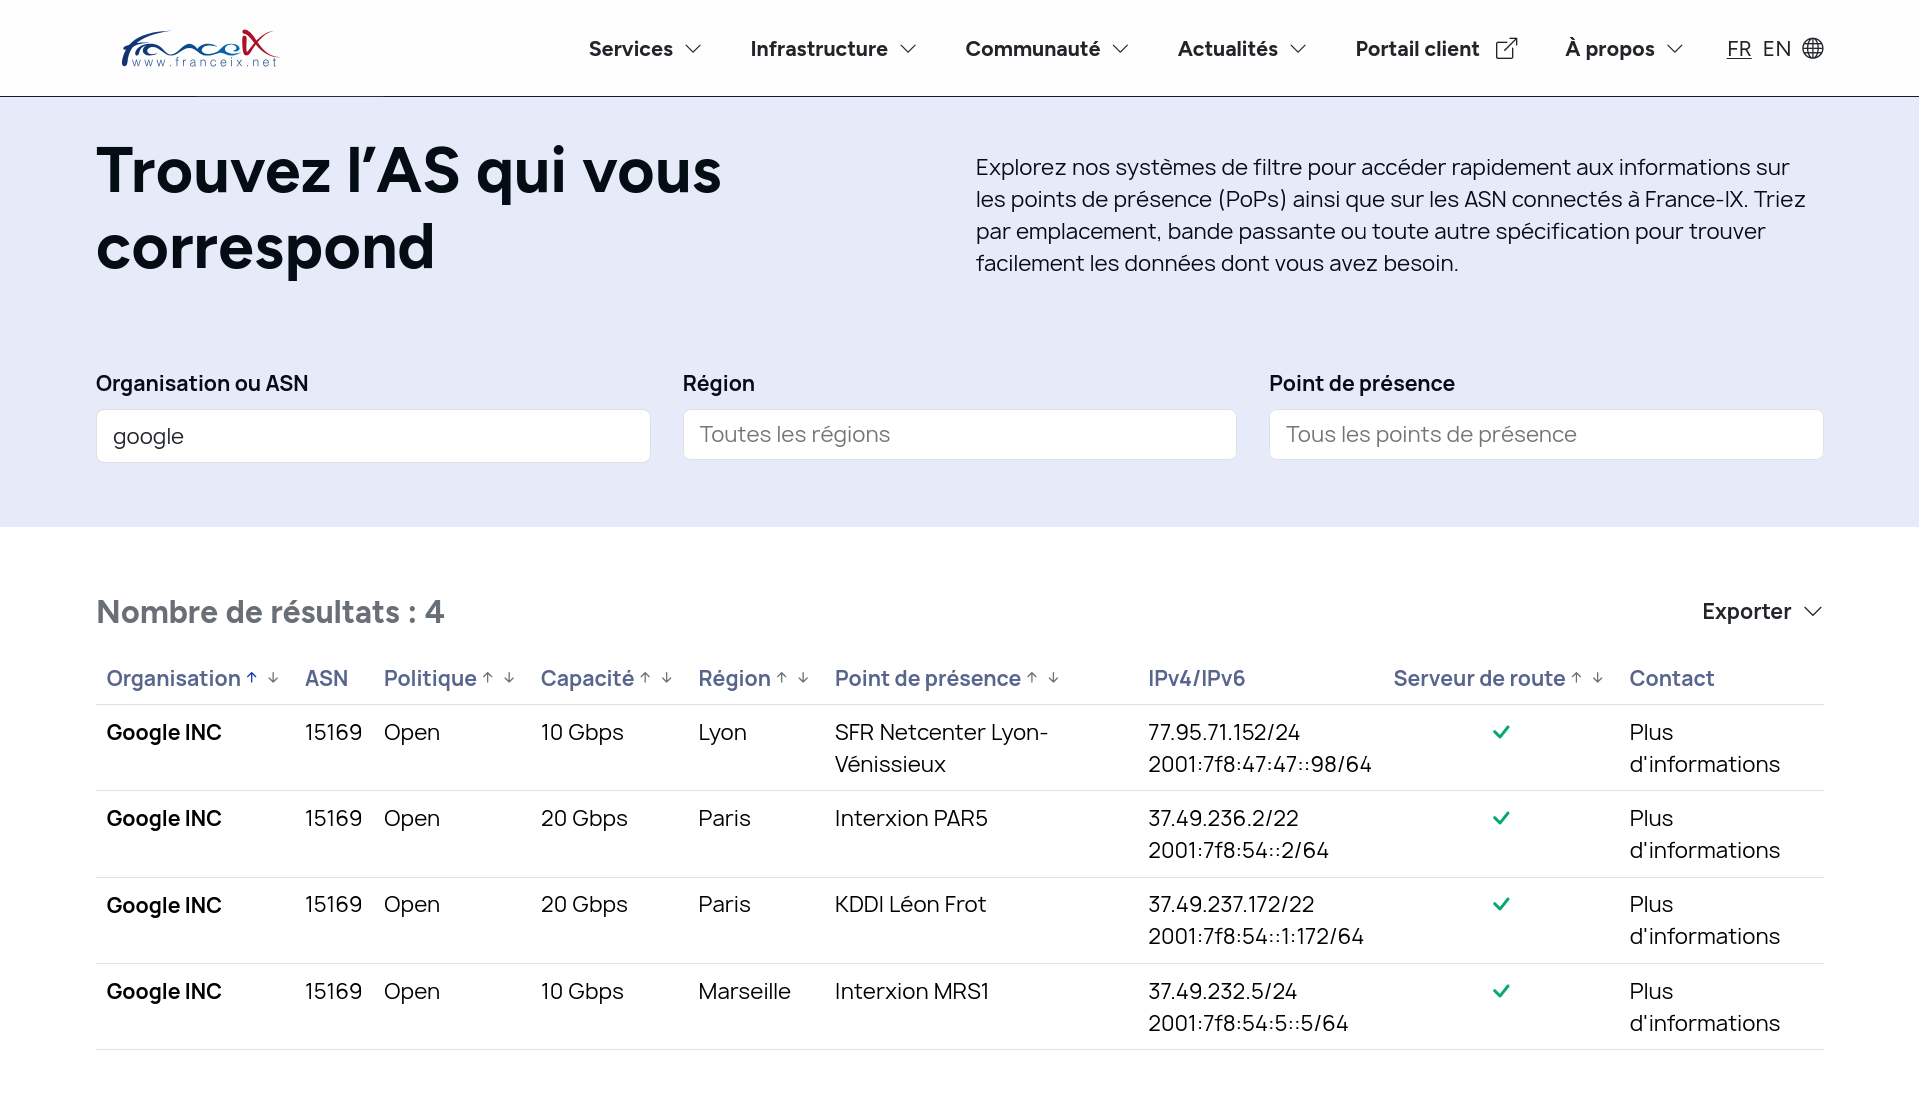Click the external link icon beside Portail client
Viewport: 1920px width, 1101px height.
pos(1506,48)
